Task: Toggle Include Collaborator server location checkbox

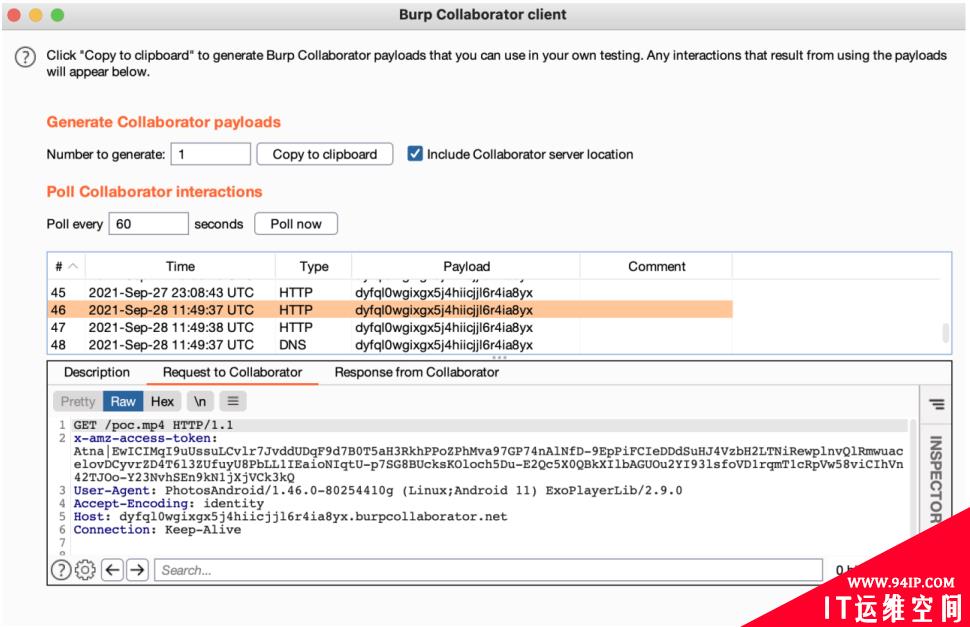Action: coord(414,153)
